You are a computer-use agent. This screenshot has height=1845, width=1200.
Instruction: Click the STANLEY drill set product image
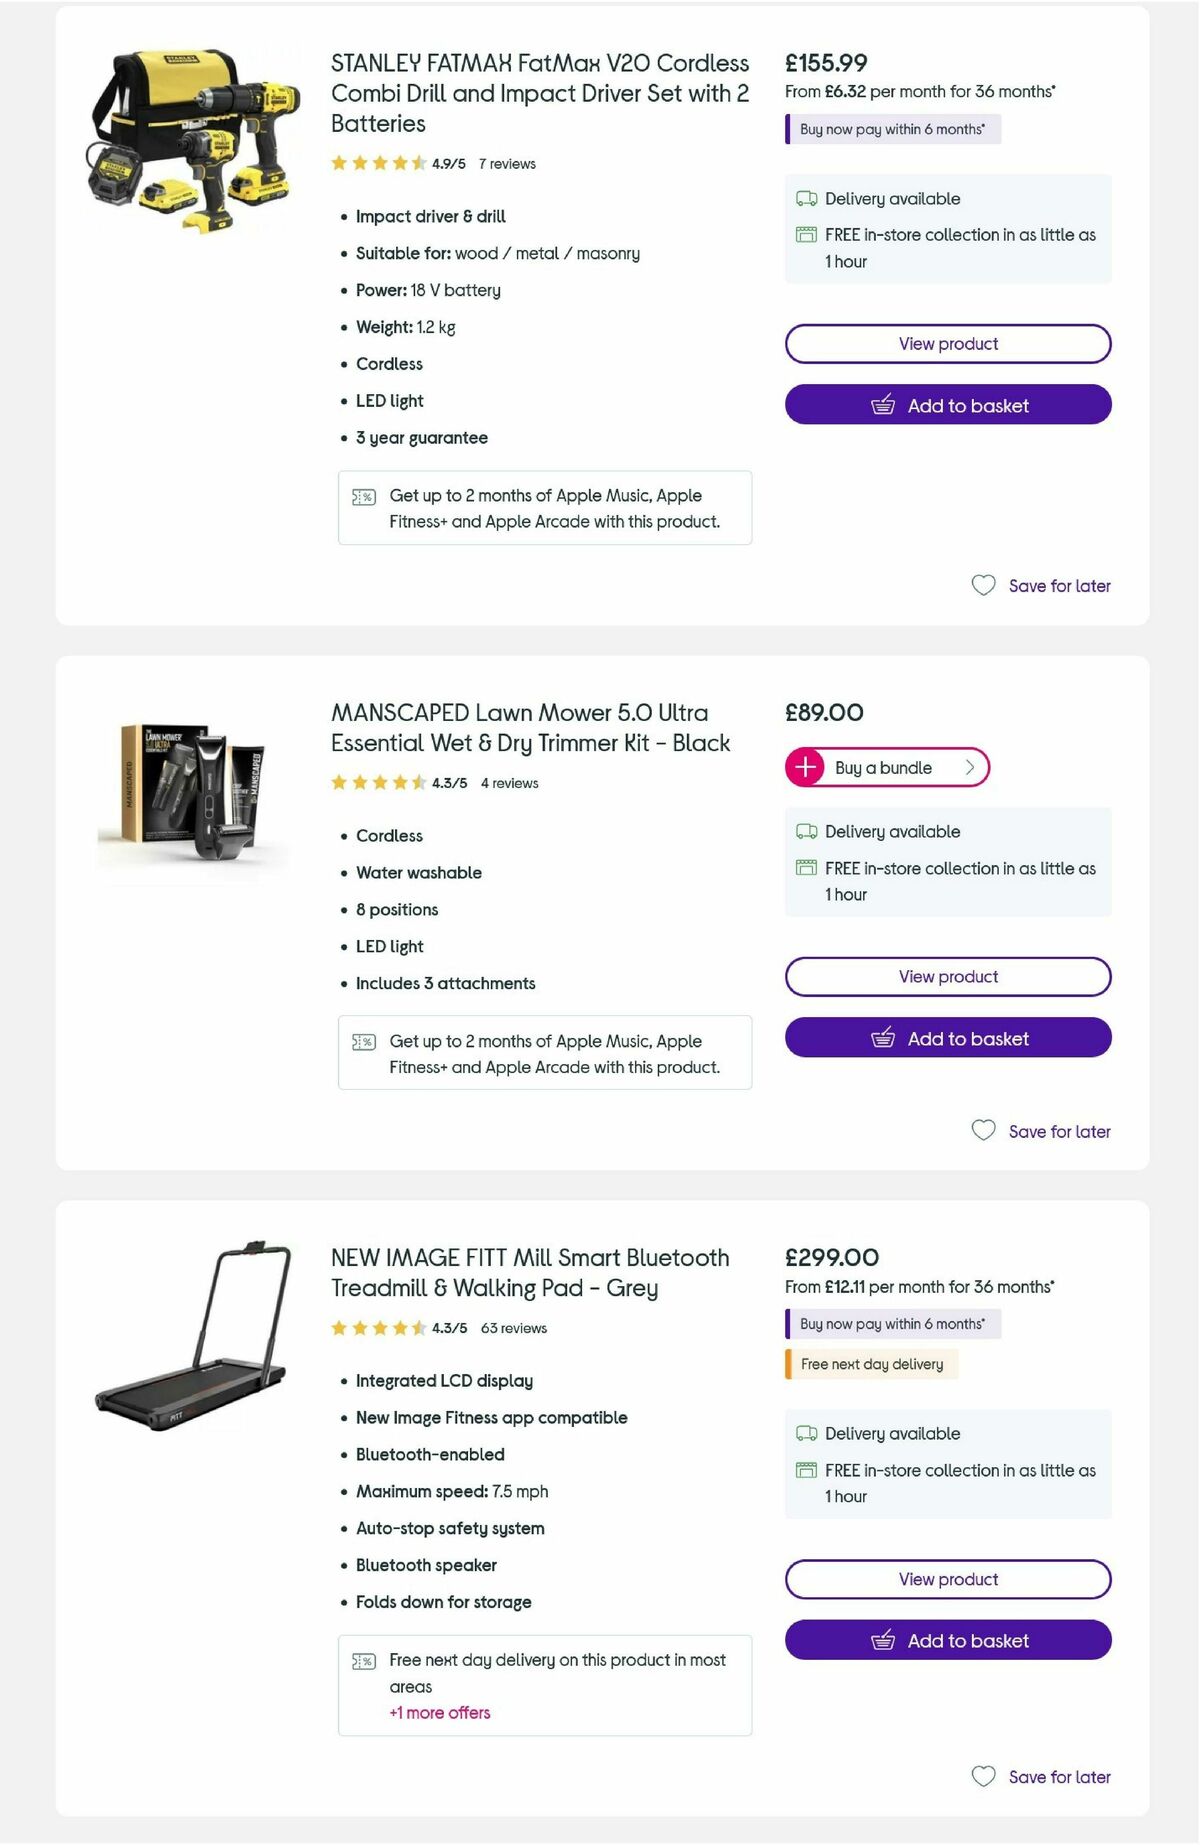pyautogui.click(x=192, y=135)
